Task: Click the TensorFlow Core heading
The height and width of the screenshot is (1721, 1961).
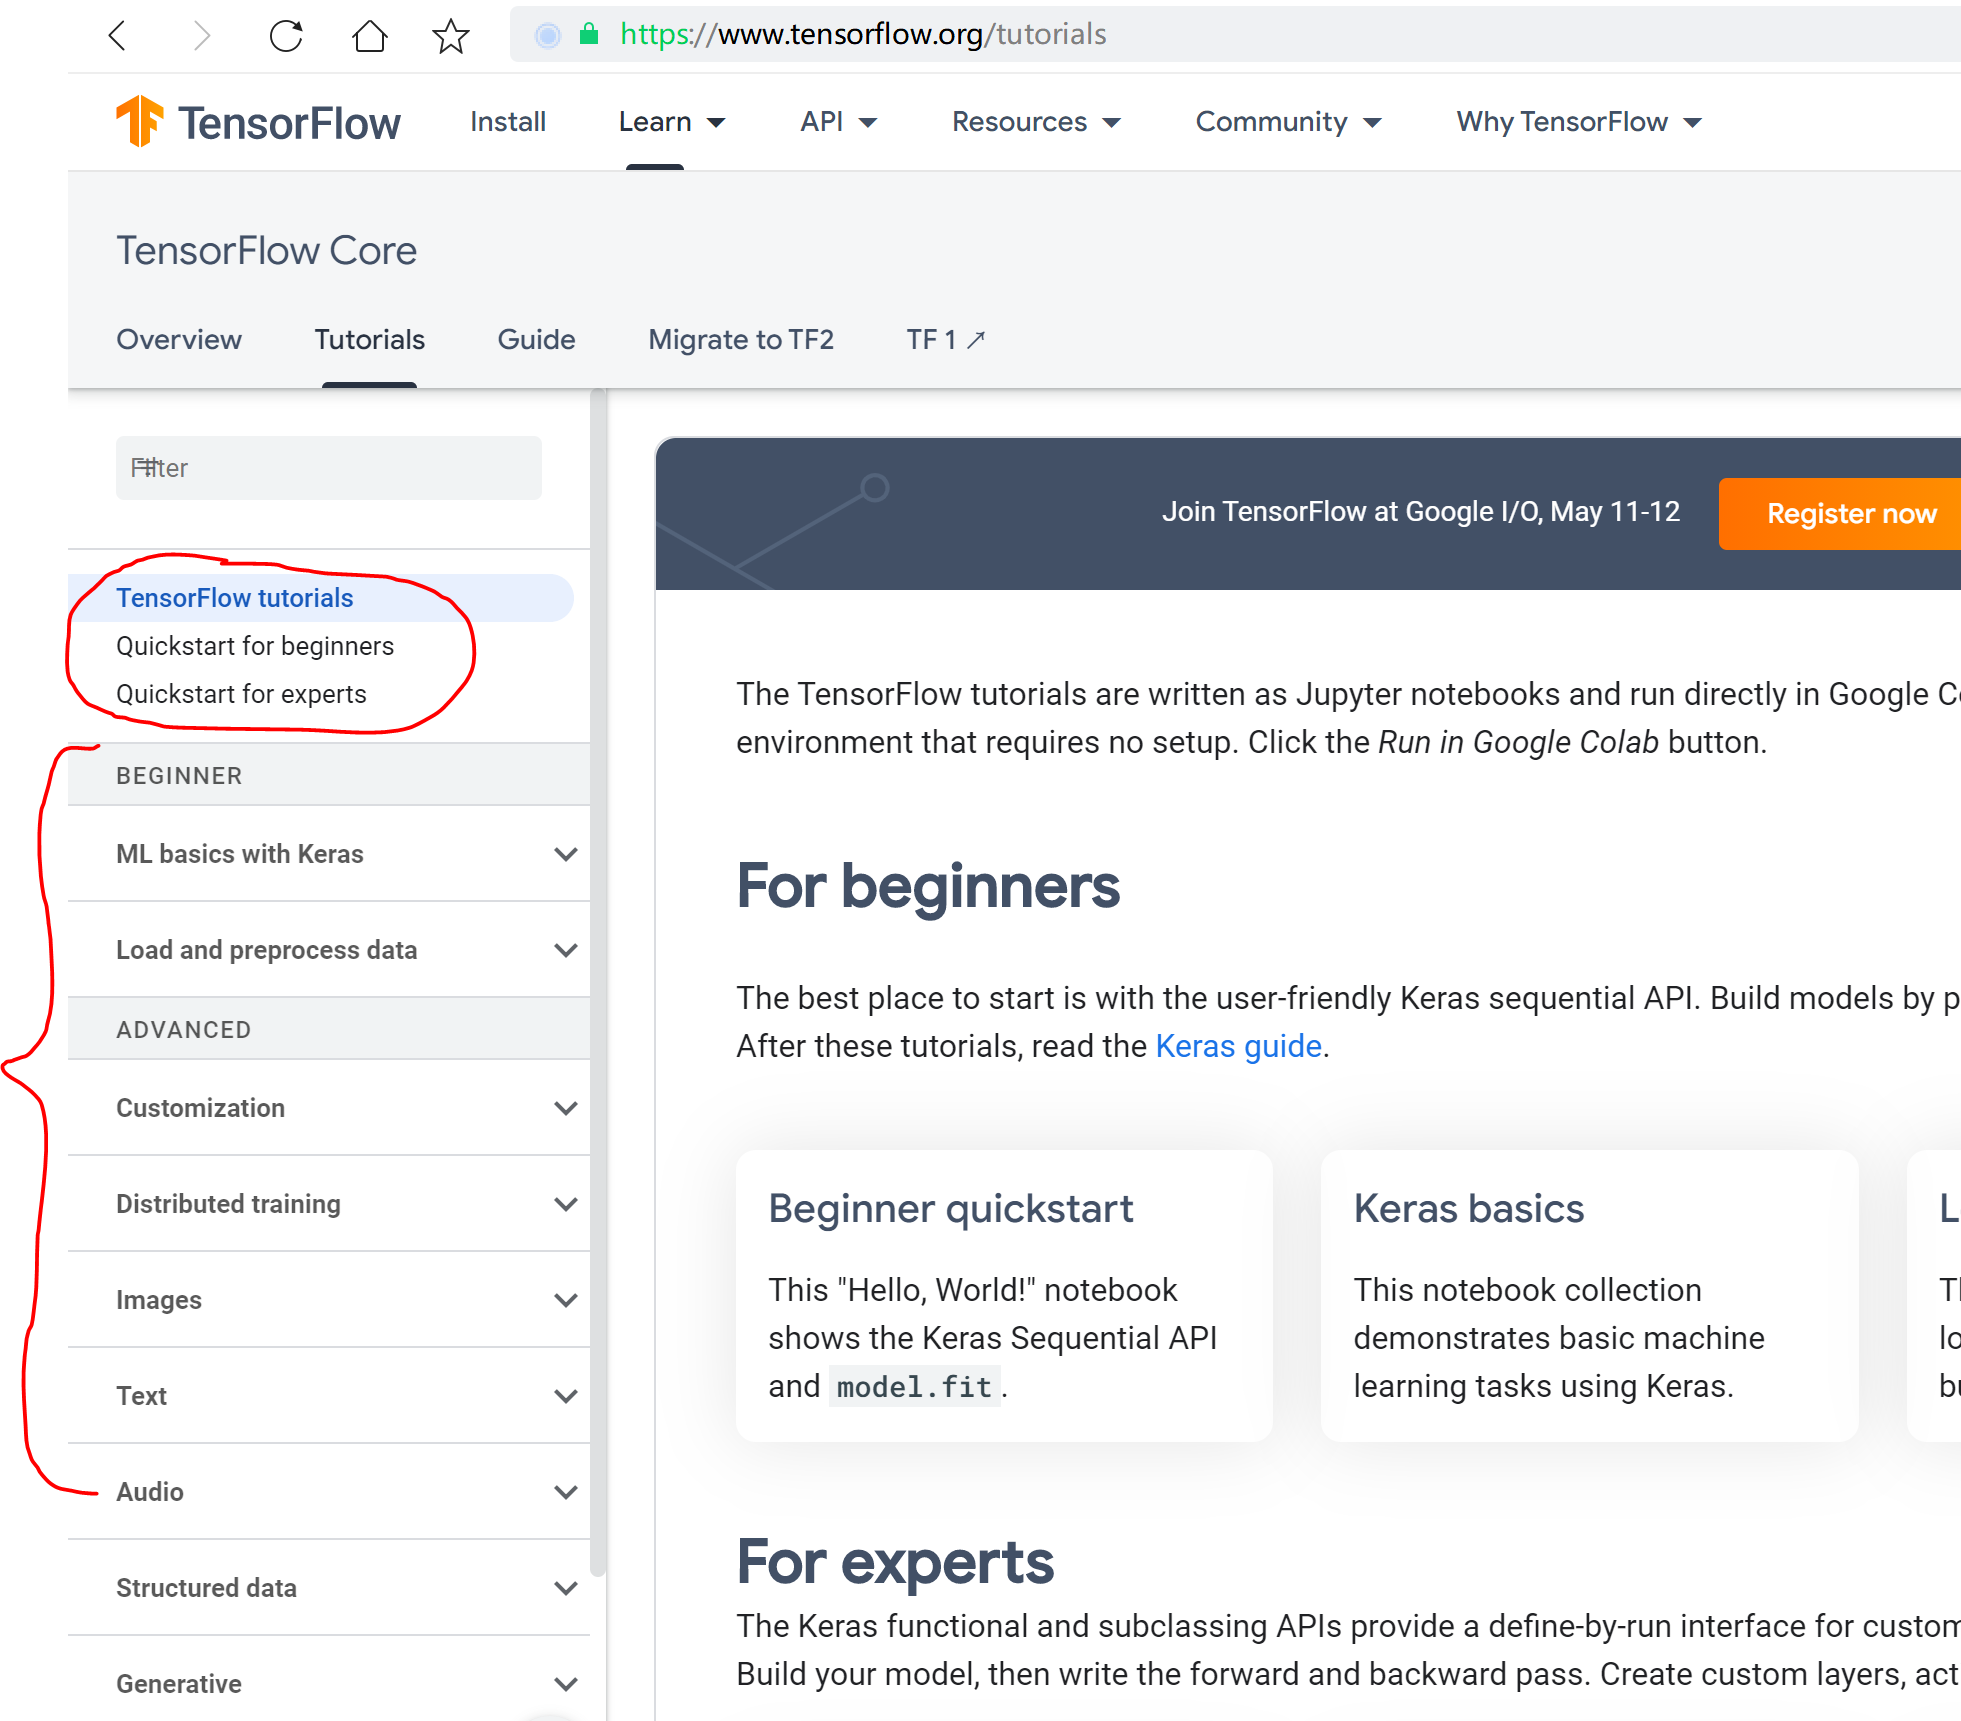Action: pyautogui.click(x=266, y=251)
